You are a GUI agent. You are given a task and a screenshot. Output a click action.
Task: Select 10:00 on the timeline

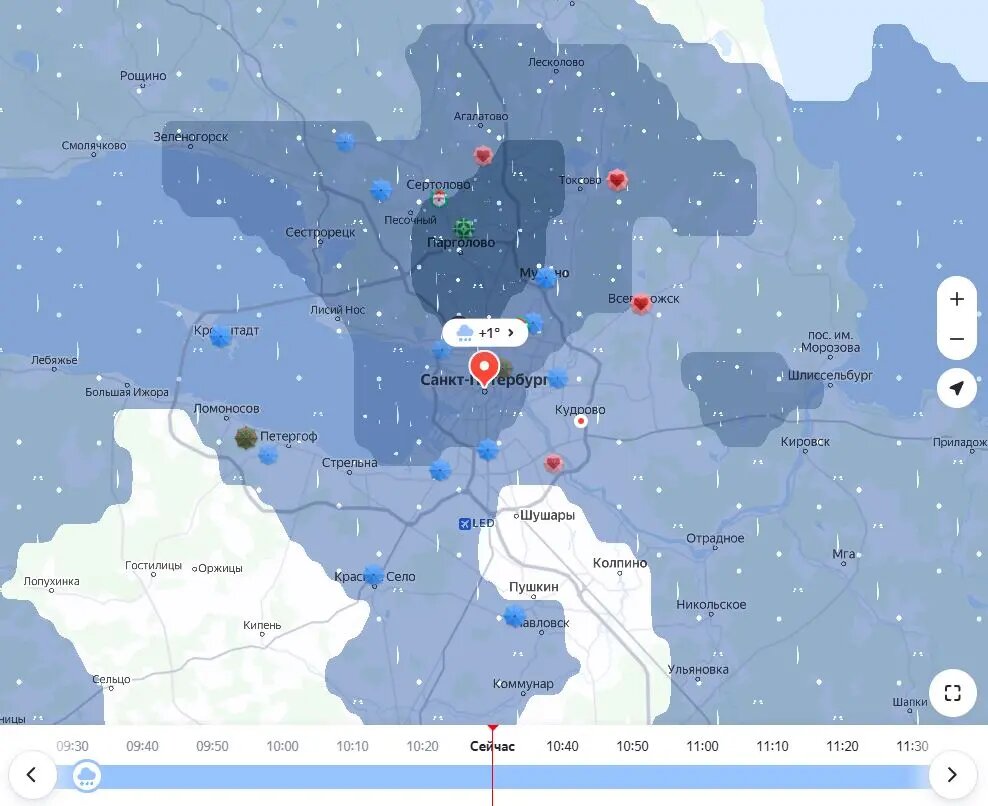[282, 746]
